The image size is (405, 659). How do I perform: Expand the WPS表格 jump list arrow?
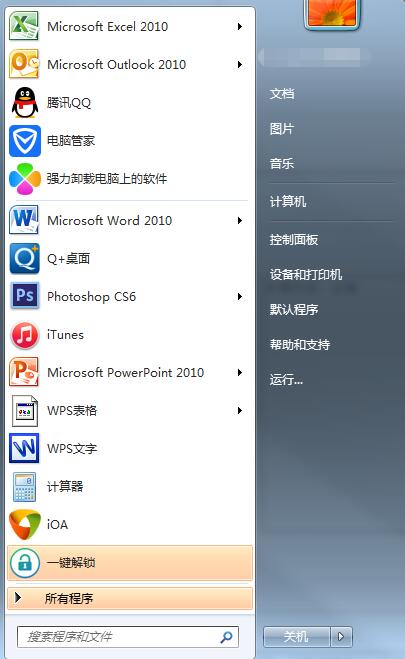coord(240,411)
